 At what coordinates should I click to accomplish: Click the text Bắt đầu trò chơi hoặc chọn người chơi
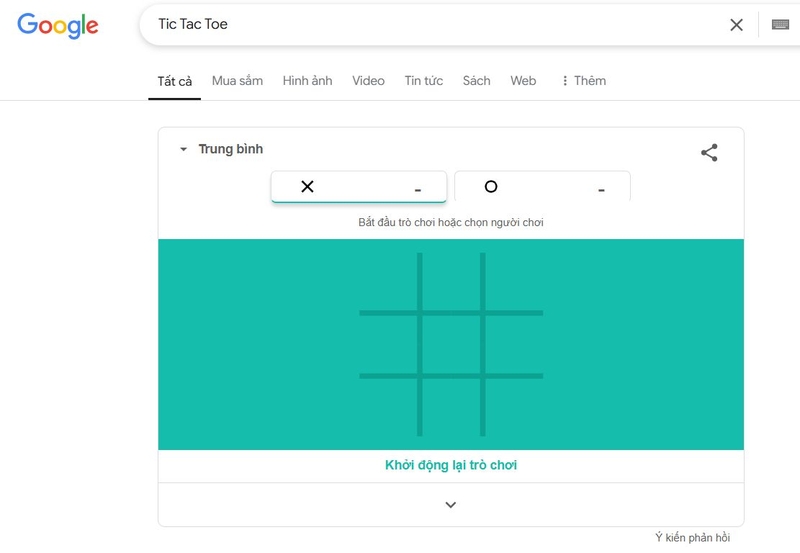coord(451,222)
